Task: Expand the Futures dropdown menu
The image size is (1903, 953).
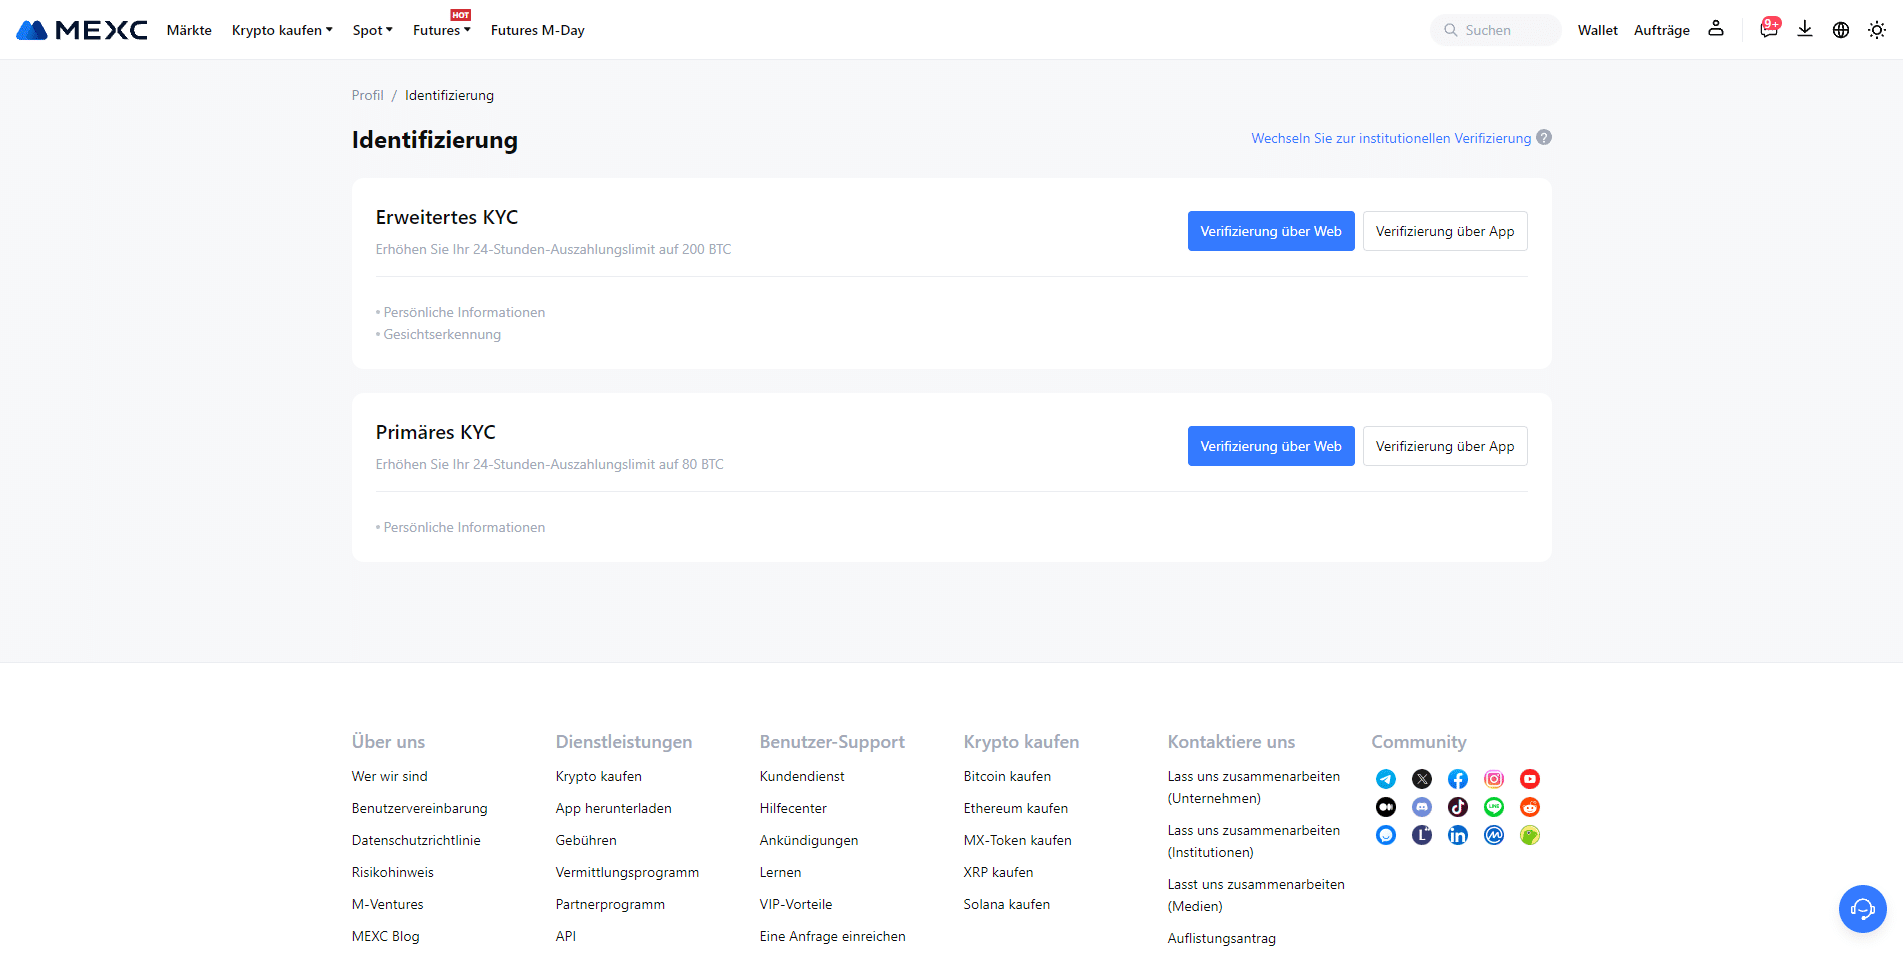Action: (x=442, y=30)
